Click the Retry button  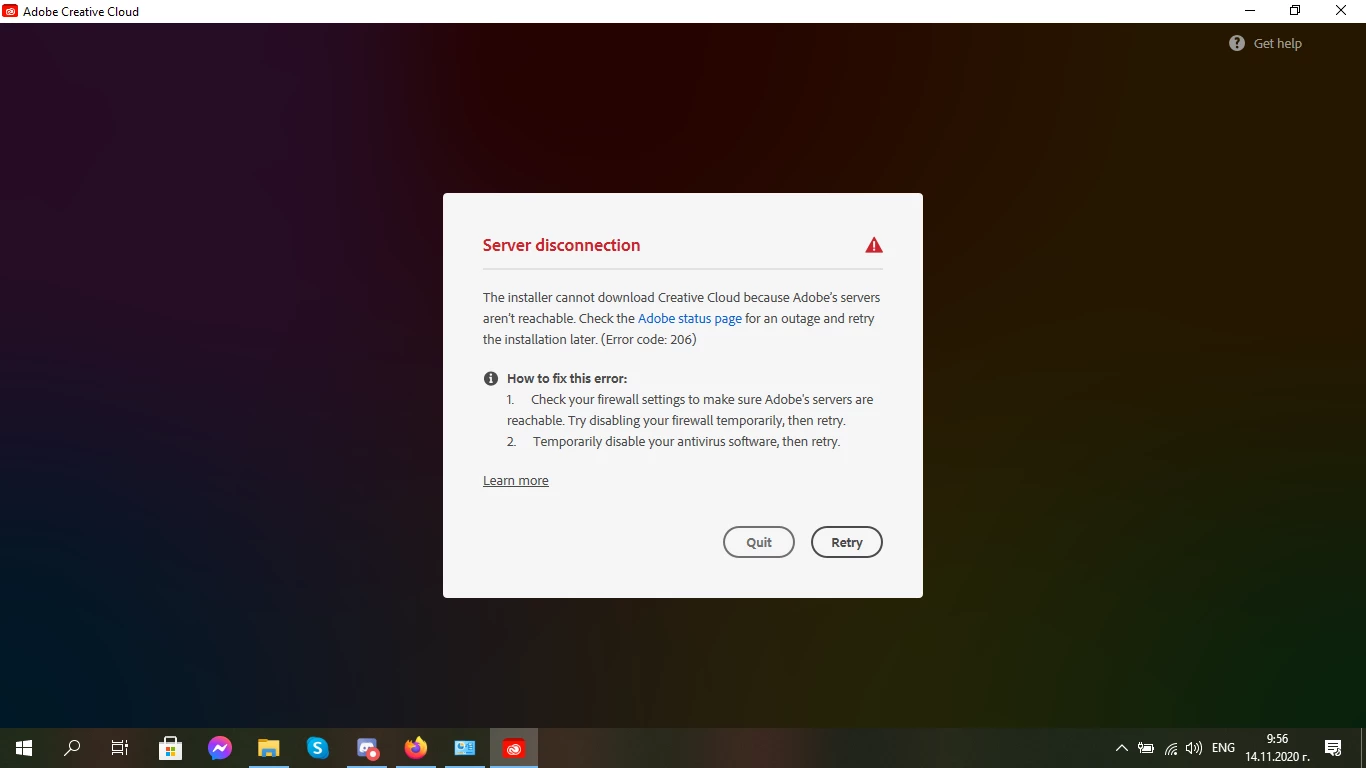[846, 542]
